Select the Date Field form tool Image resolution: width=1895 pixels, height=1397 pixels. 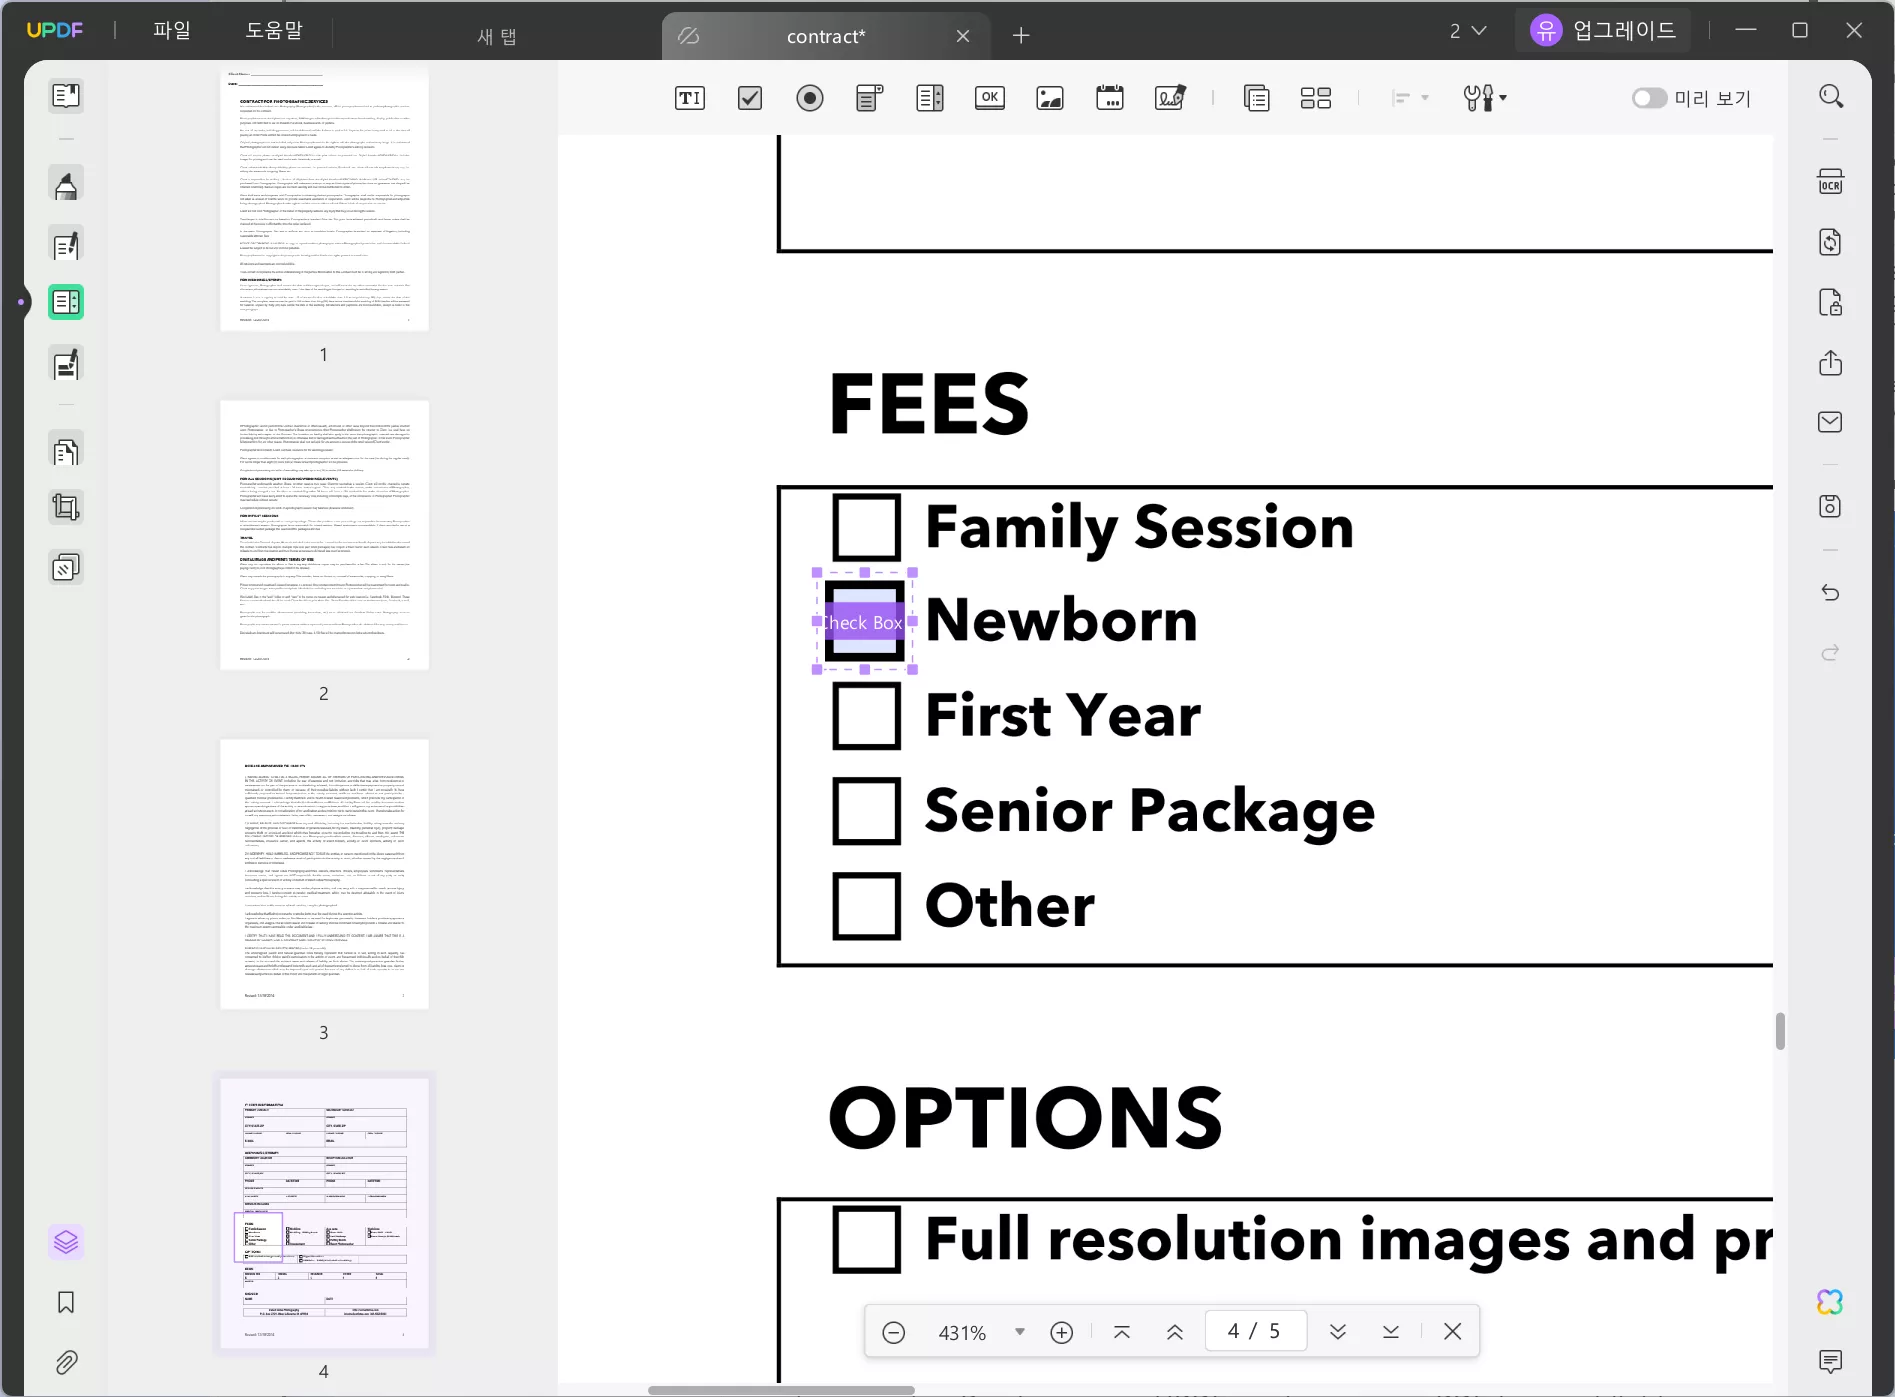(x=1110, y=98)
